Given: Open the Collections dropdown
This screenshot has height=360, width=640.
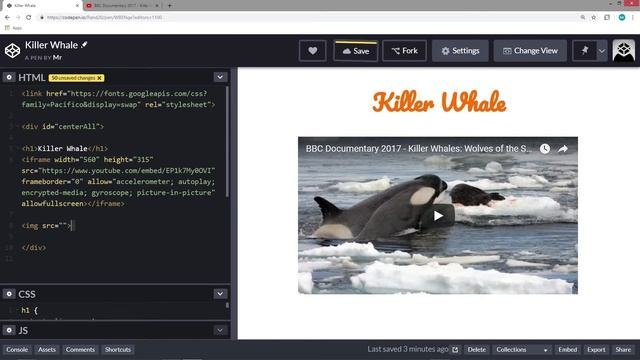Looking at the screenshot, I should coord(521,350).
